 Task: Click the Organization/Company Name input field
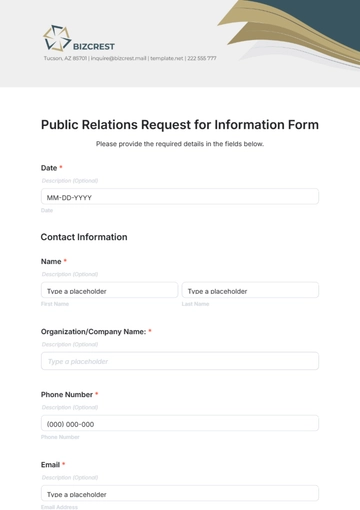pyautogui.click(x=180, y=361)
